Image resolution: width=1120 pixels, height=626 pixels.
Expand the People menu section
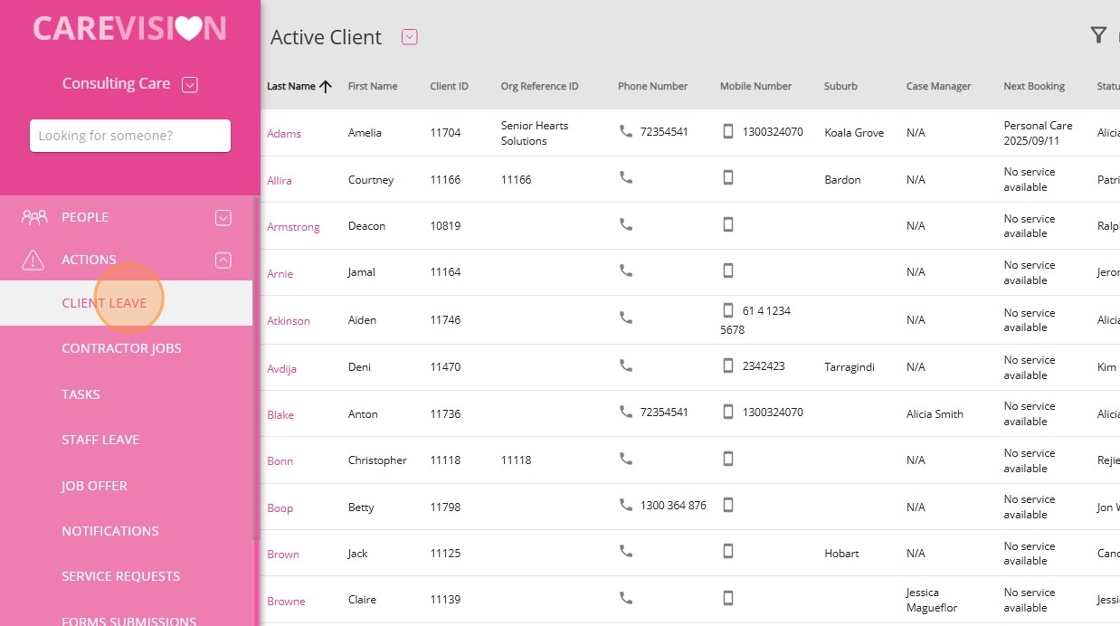point(223,217)
